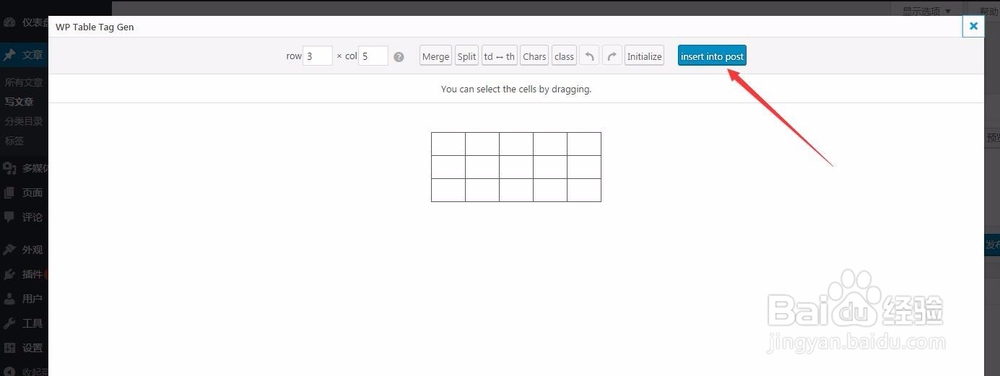The height and width of the screenshot is (376, 1000).
Task: Expand the 显示选项 dropdown
Action: pyautogui.click(x=926, y=11)
